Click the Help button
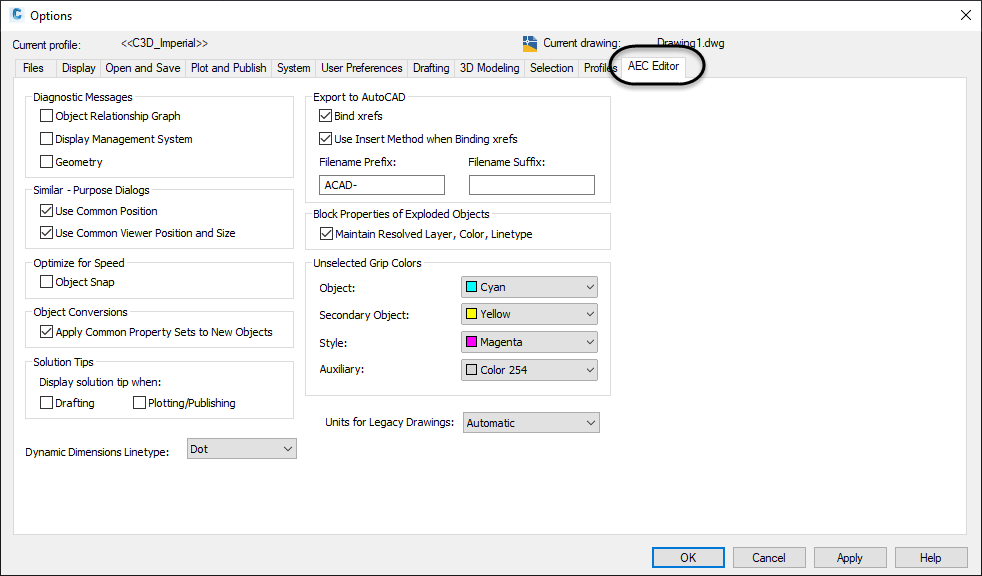The width and height of the screenshot is (982, 576). coord(930,558)
